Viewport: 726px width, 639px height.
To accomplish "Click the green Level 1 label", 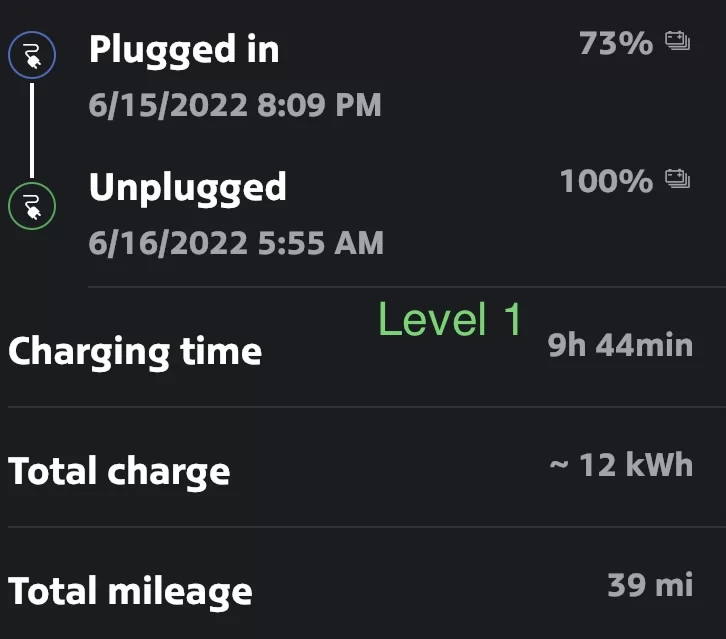I will [x=450, y=320].
